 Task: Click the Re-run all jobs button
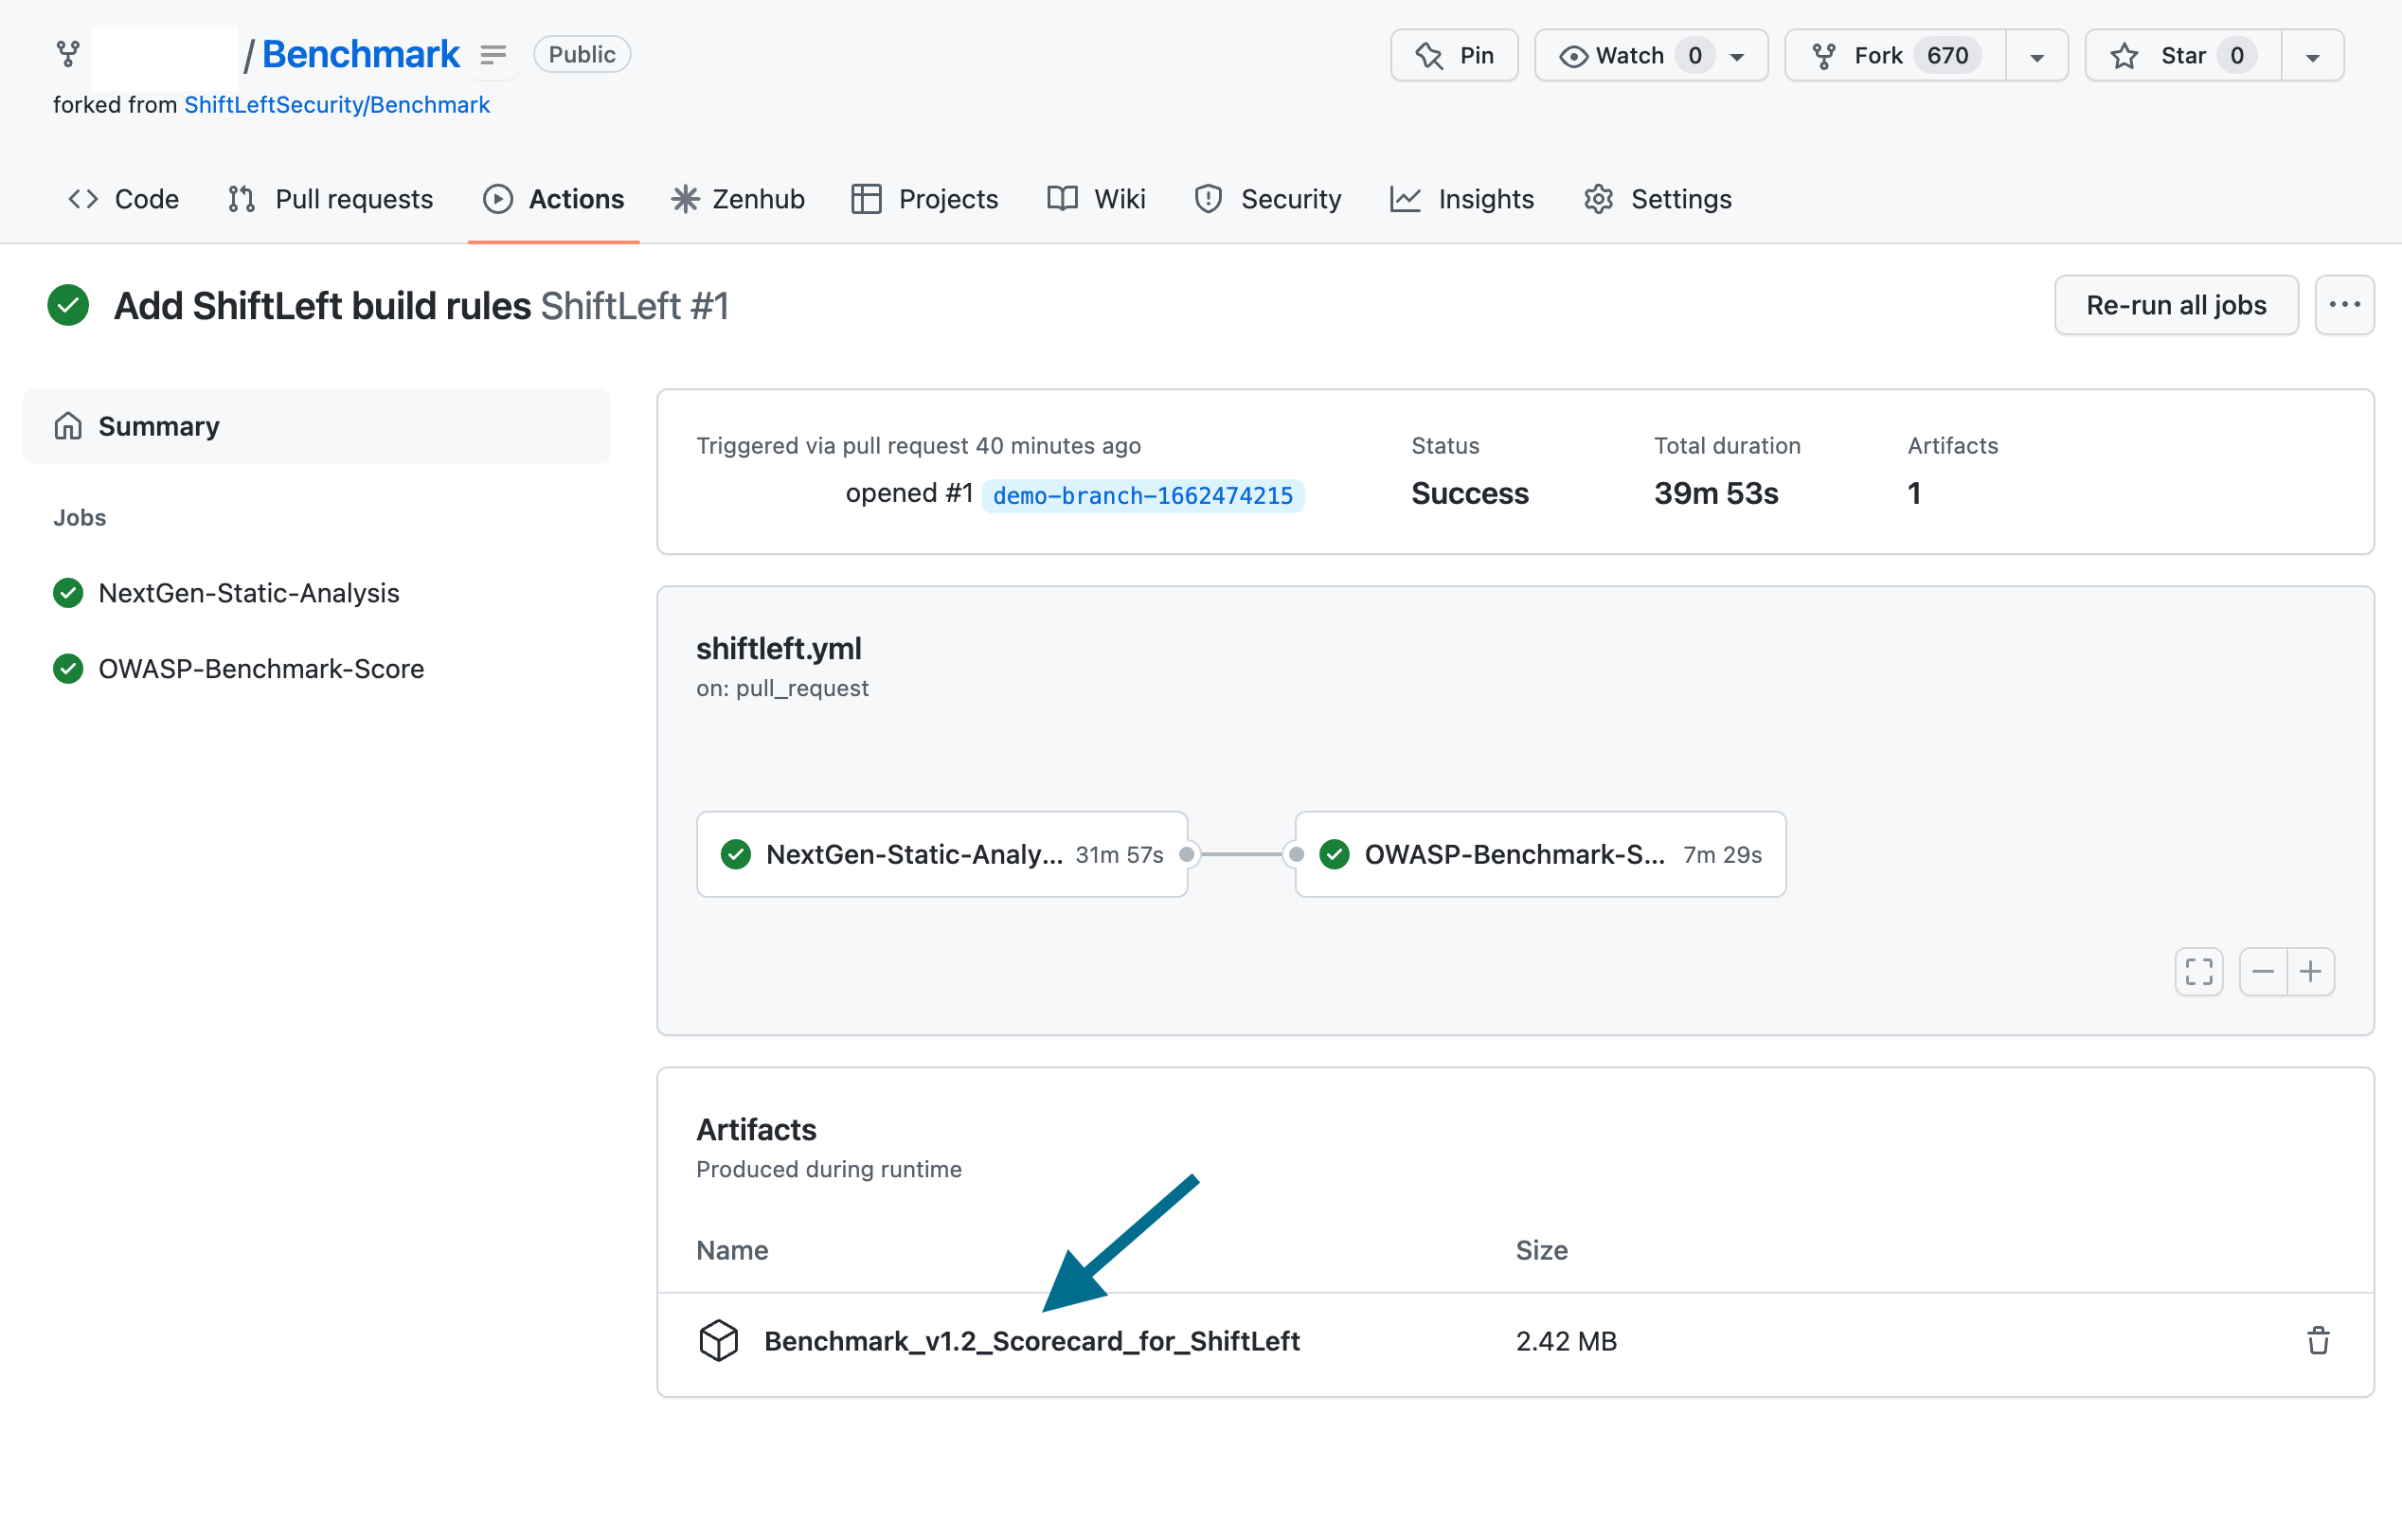pyautogui.click(x=2176, y=305)
